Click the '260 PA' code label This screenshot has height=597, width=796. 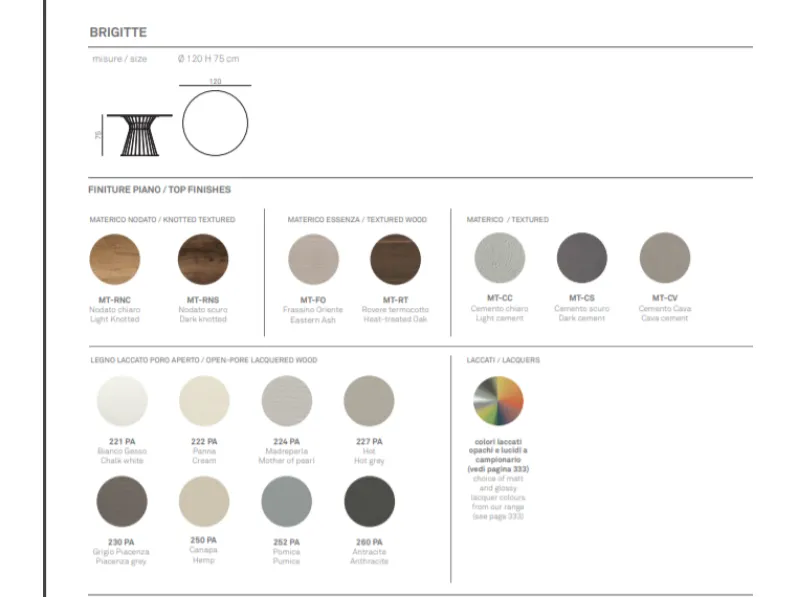click(369, 542)
